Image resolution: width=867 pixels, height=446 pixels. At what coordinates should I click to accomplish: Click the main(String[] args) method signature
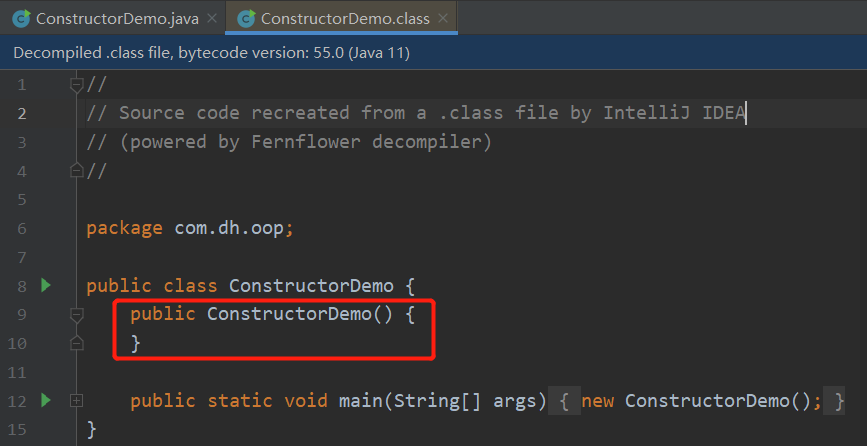click(x=440, y=401)
